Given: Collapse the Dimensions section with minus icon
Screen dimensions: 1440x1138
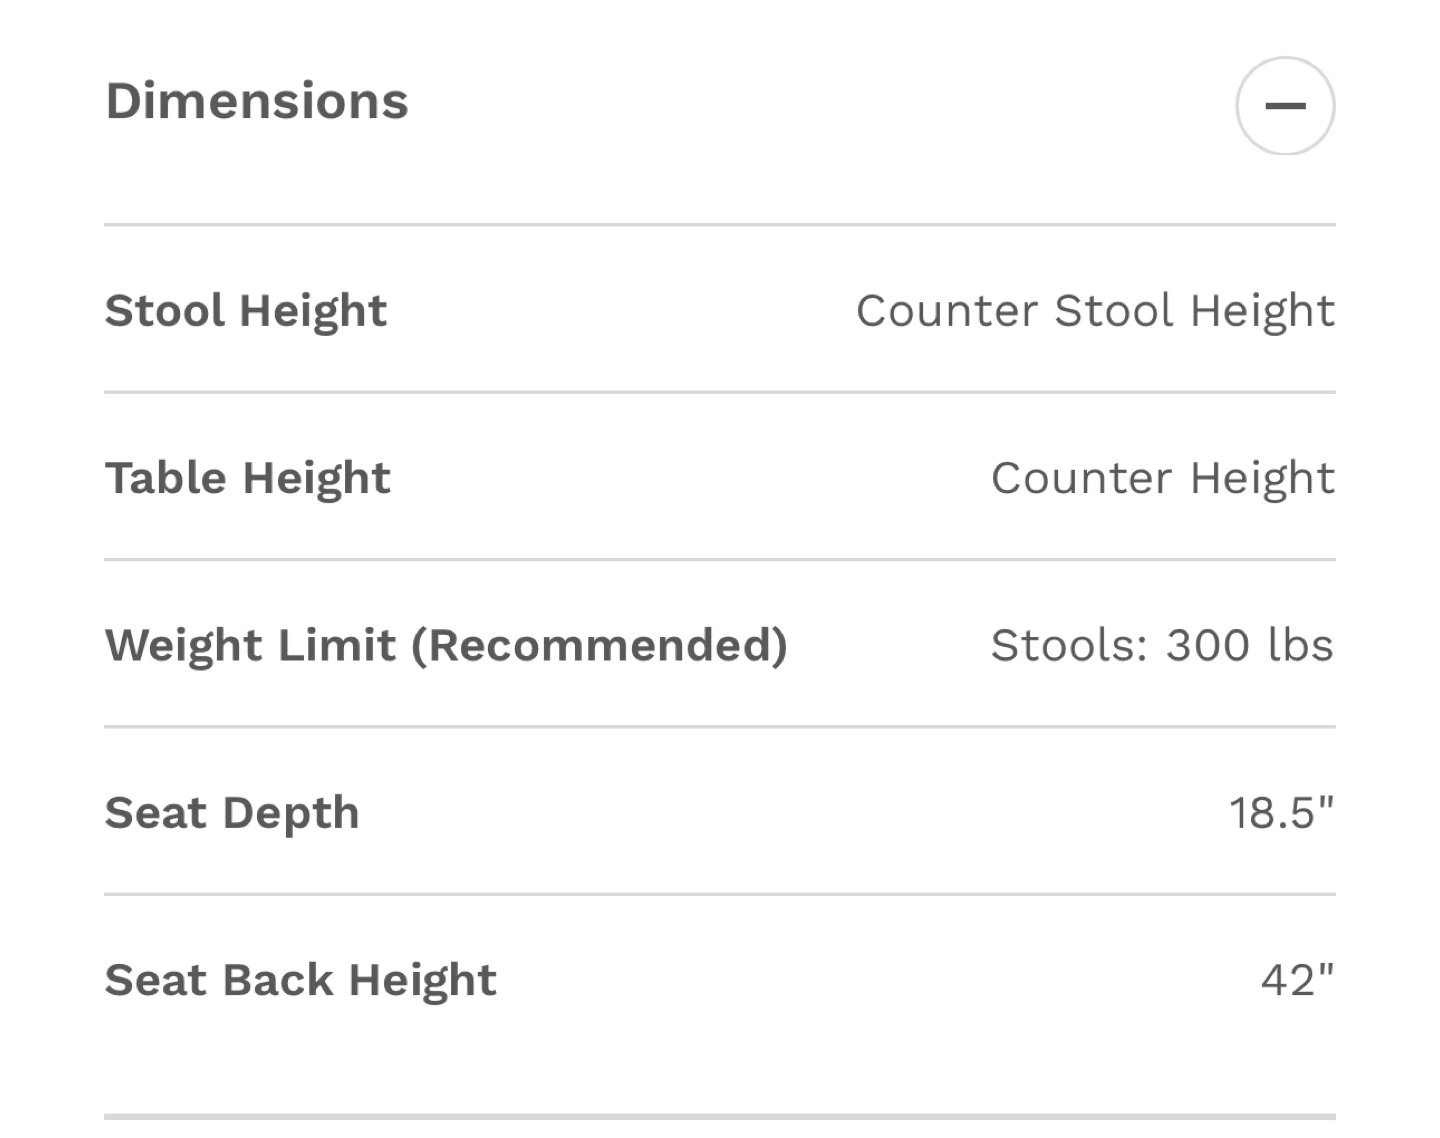Looking at the screenshot, I should click(x=1285, y=105).
